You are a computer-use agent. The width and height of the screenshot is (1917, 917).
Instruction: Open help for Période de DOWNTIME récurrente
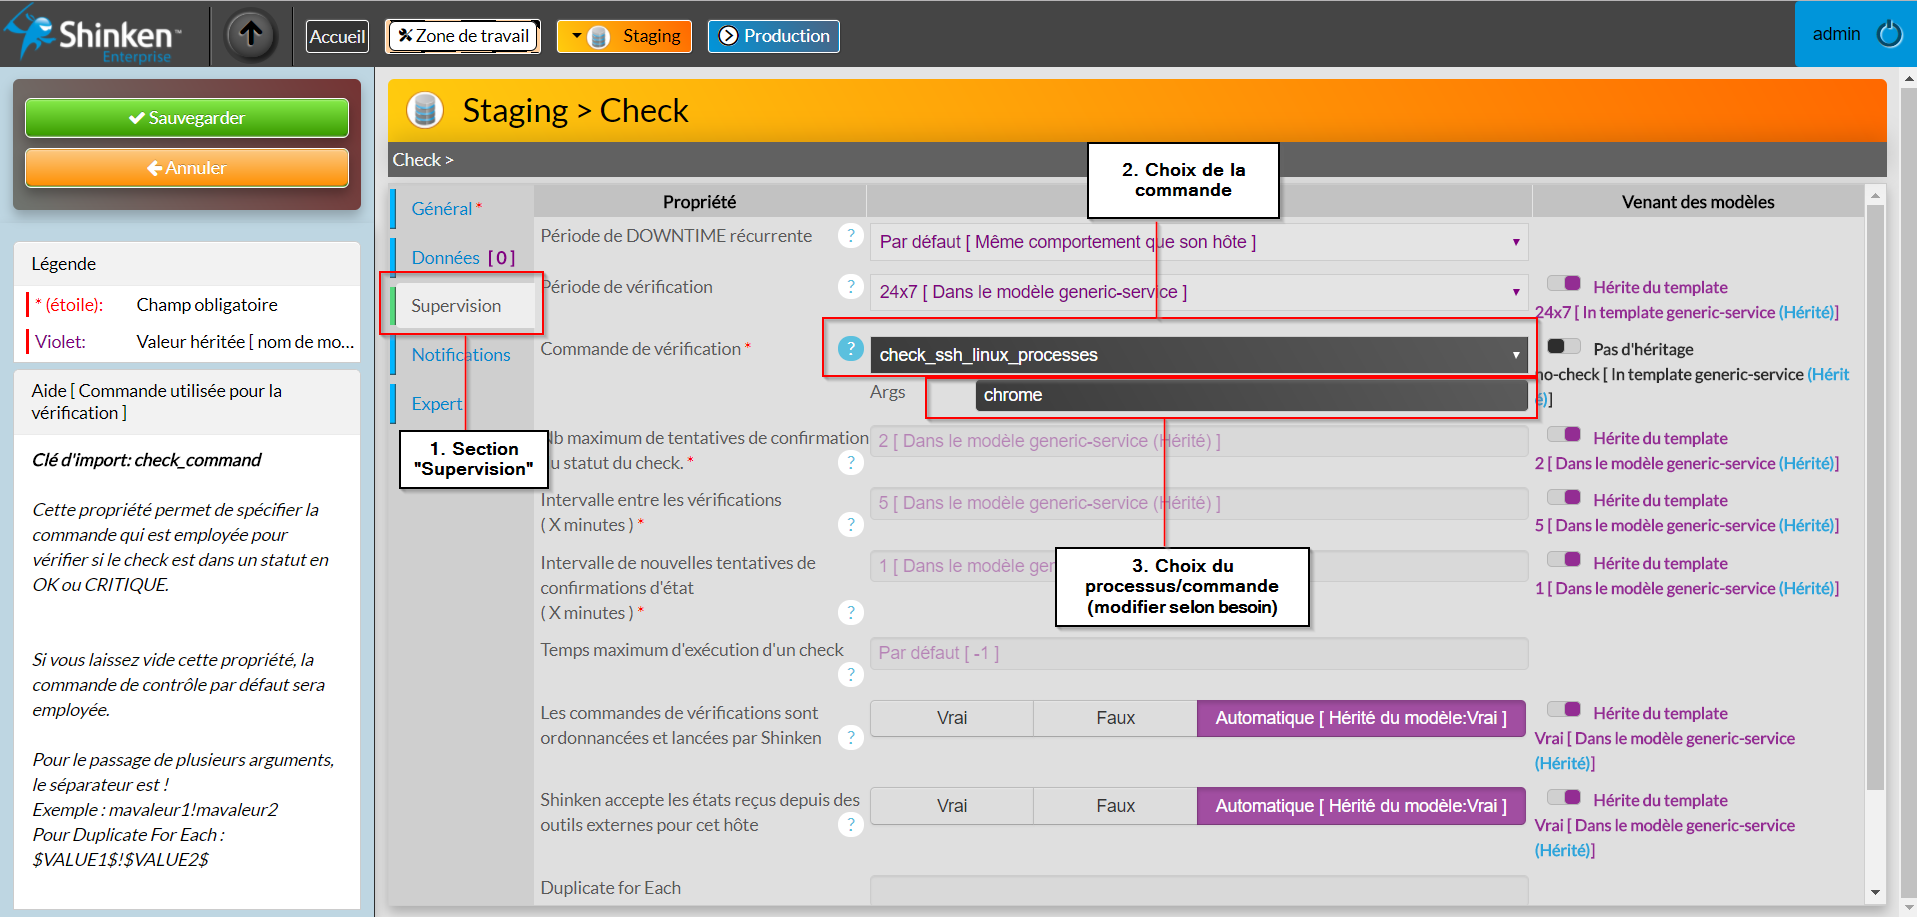click(850, 236)
